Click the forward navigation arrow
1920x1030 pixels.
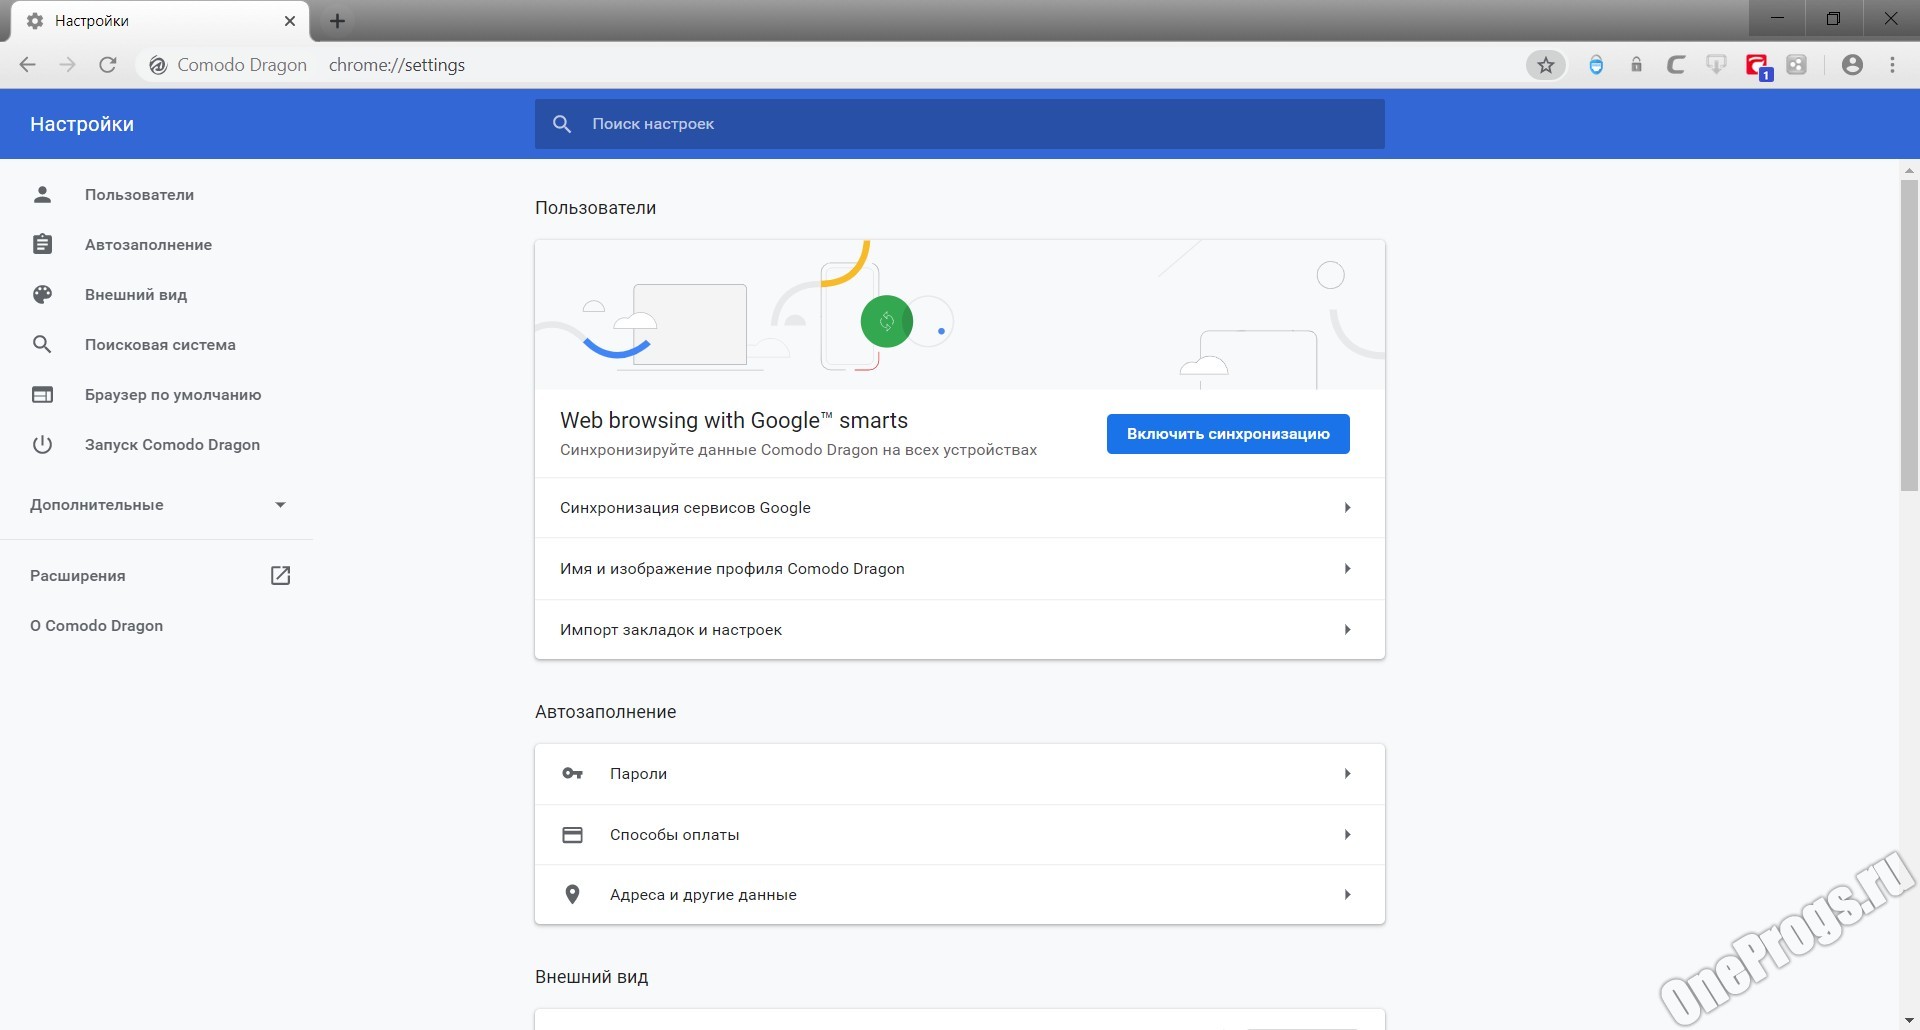click(67, 65)
